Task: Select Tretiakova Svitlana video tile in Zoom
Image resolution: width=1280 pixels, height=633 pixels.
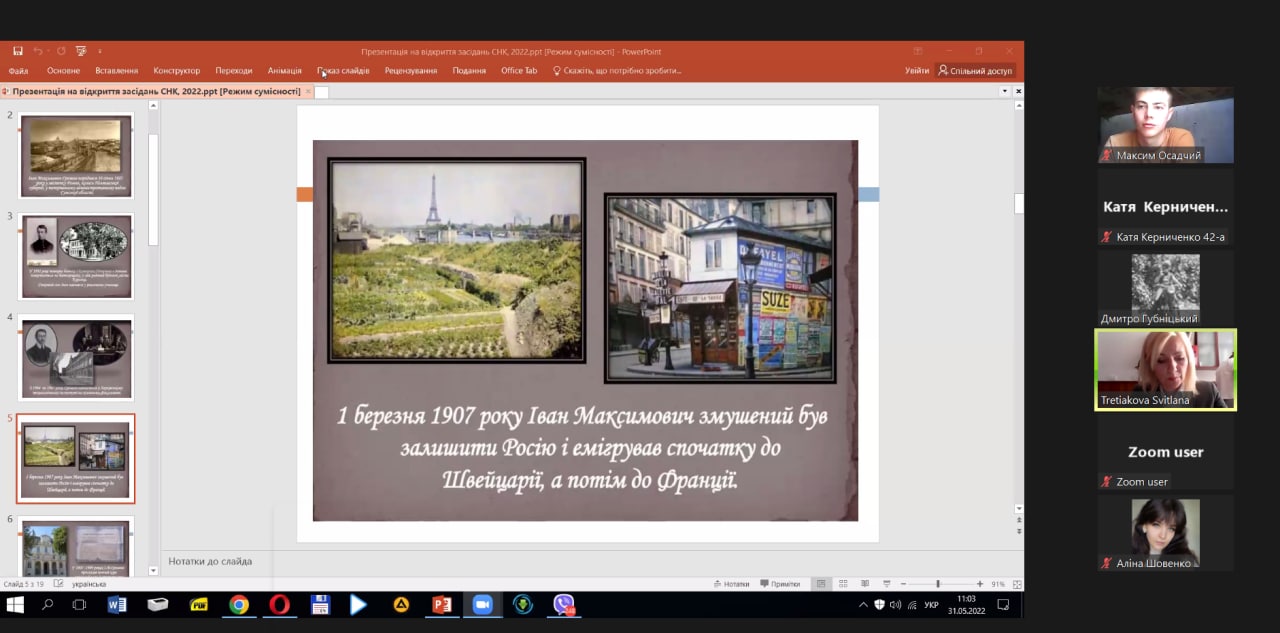Action: 1166,369
